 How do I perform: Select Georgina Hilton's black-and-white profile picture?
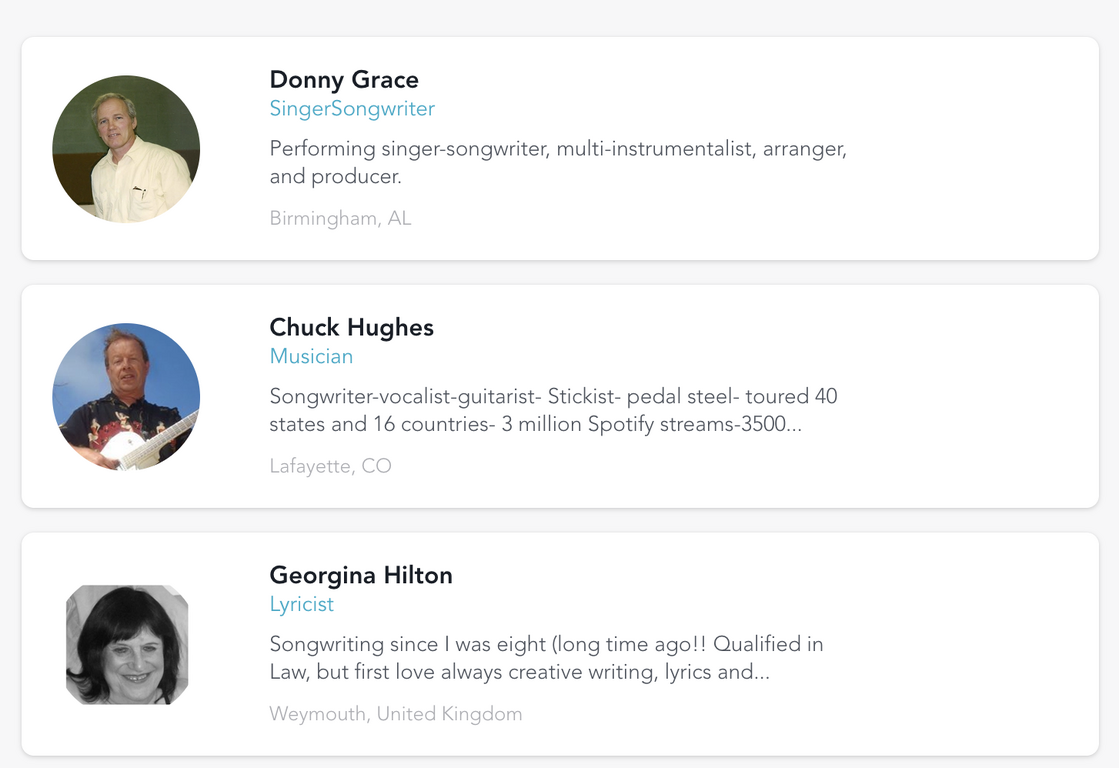coord(127,644)
